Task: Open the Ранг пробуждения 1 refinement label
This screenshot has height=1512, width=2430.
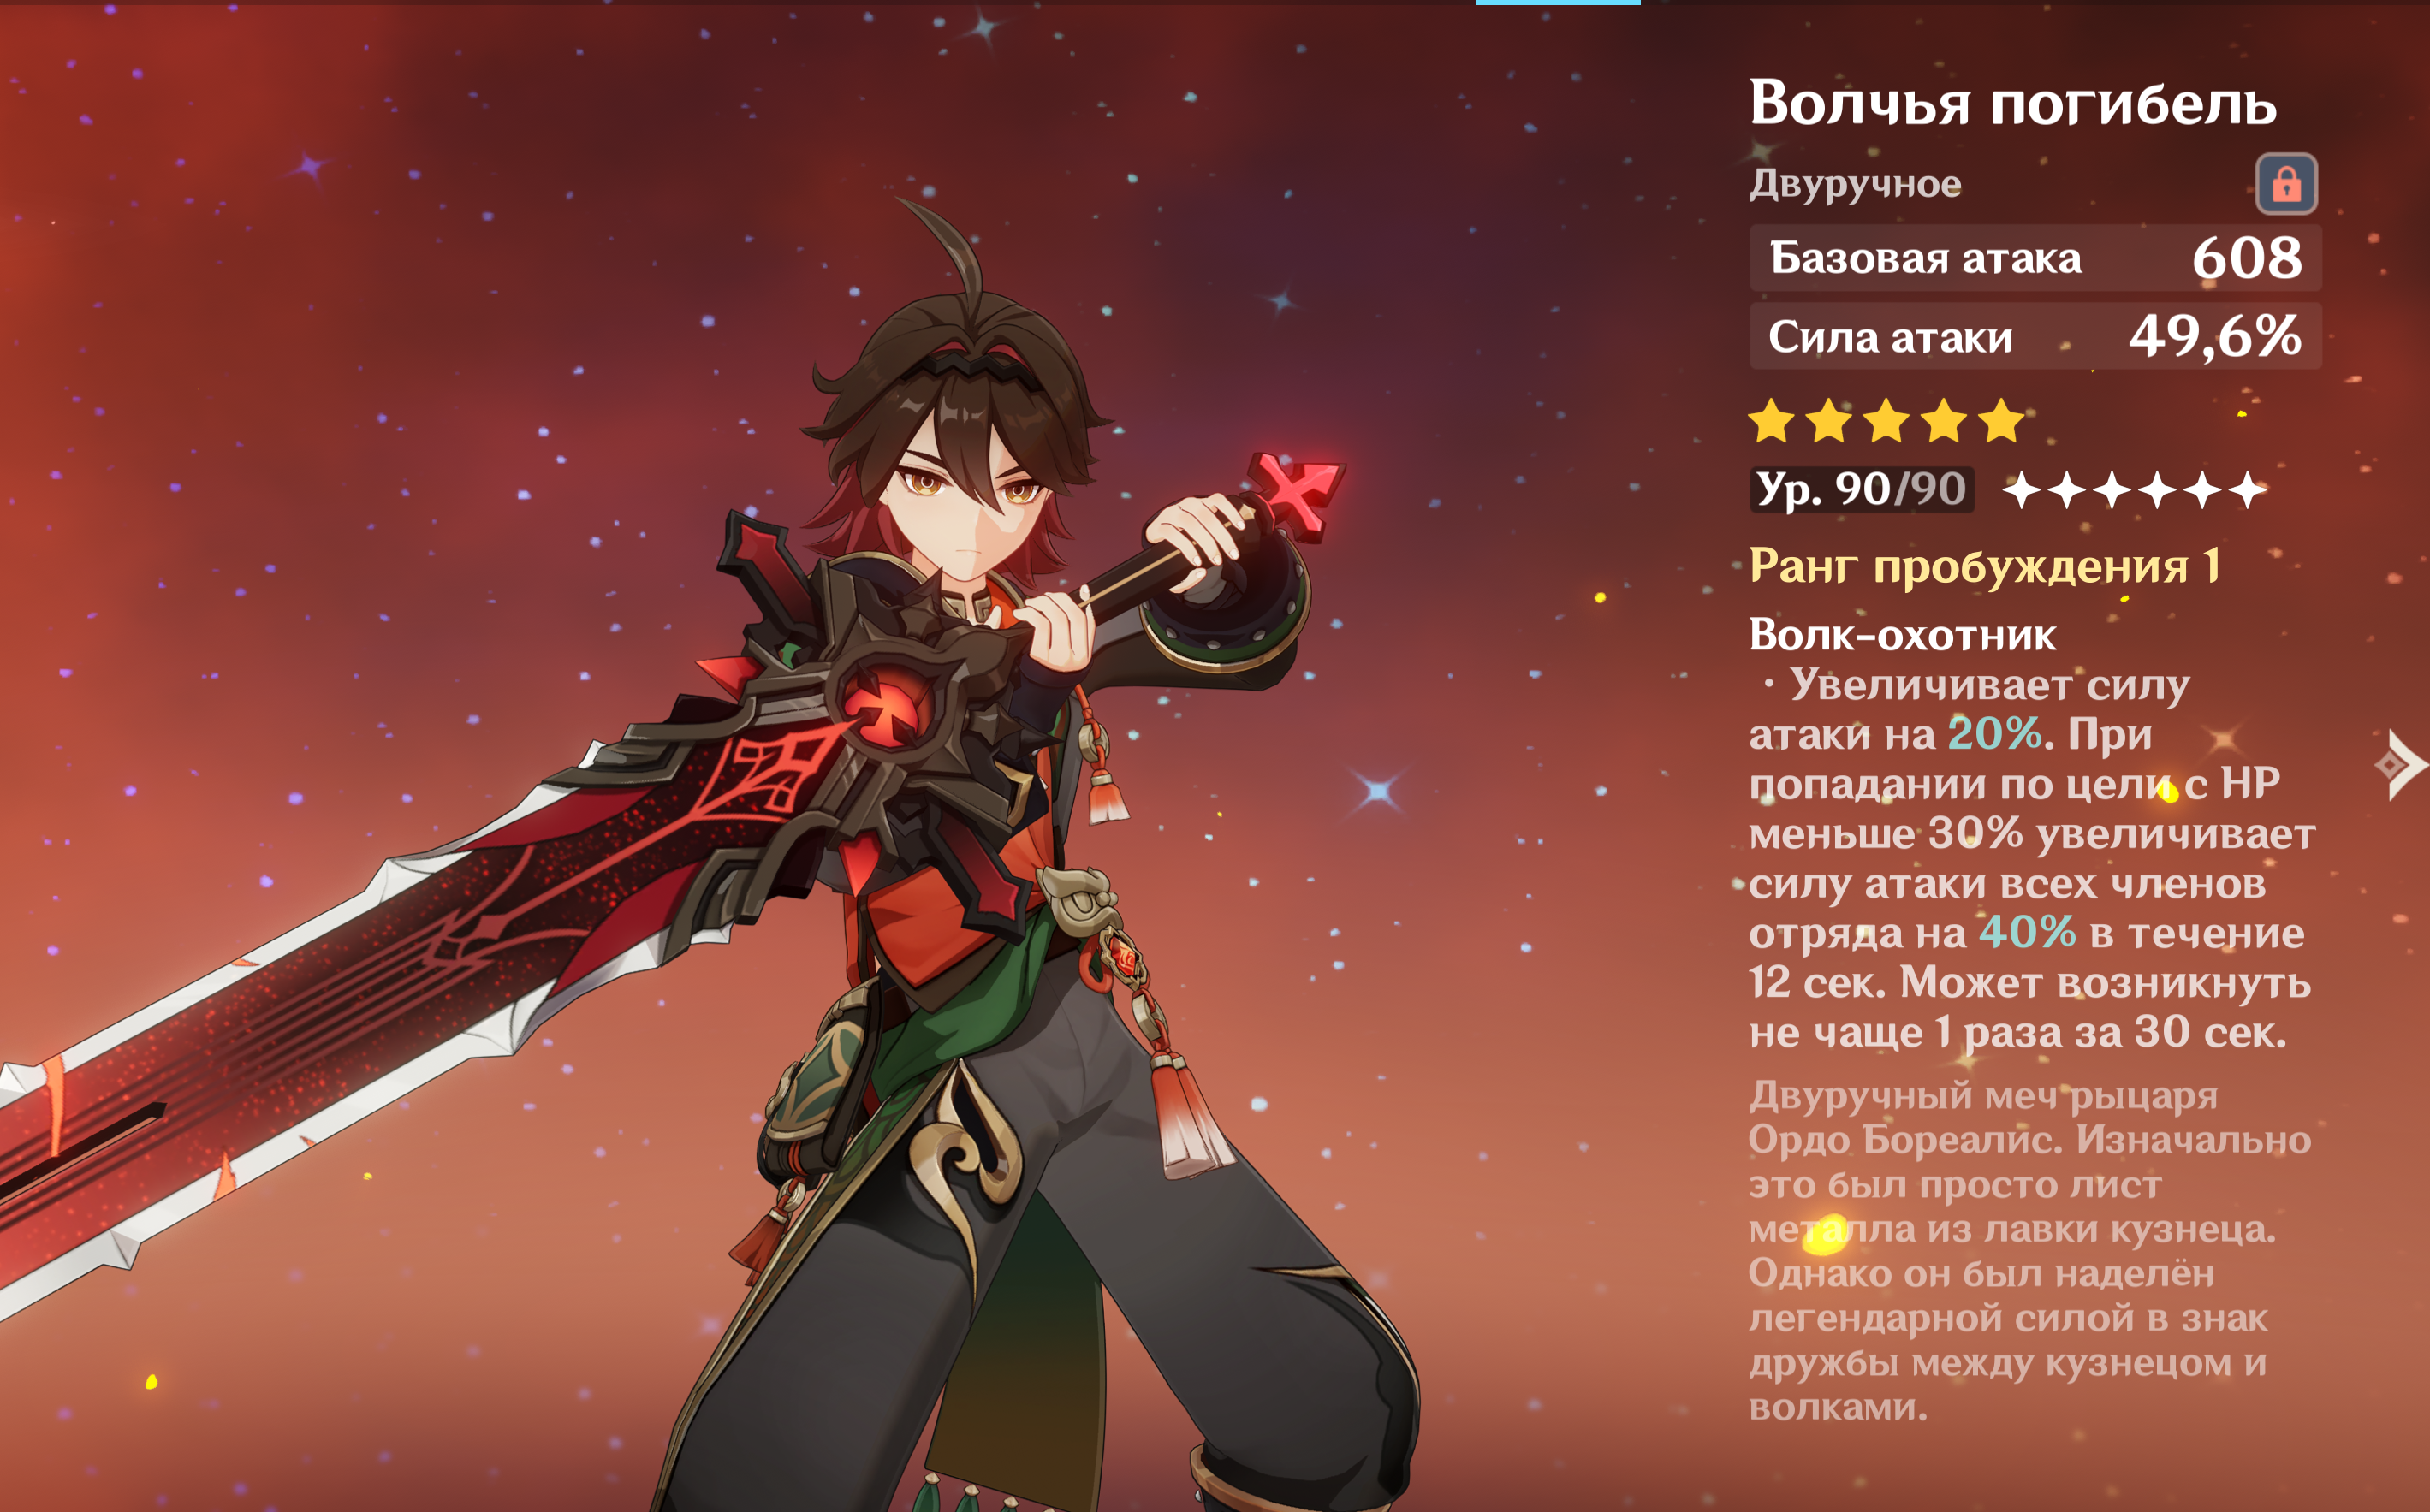Action: [1985, 566]
